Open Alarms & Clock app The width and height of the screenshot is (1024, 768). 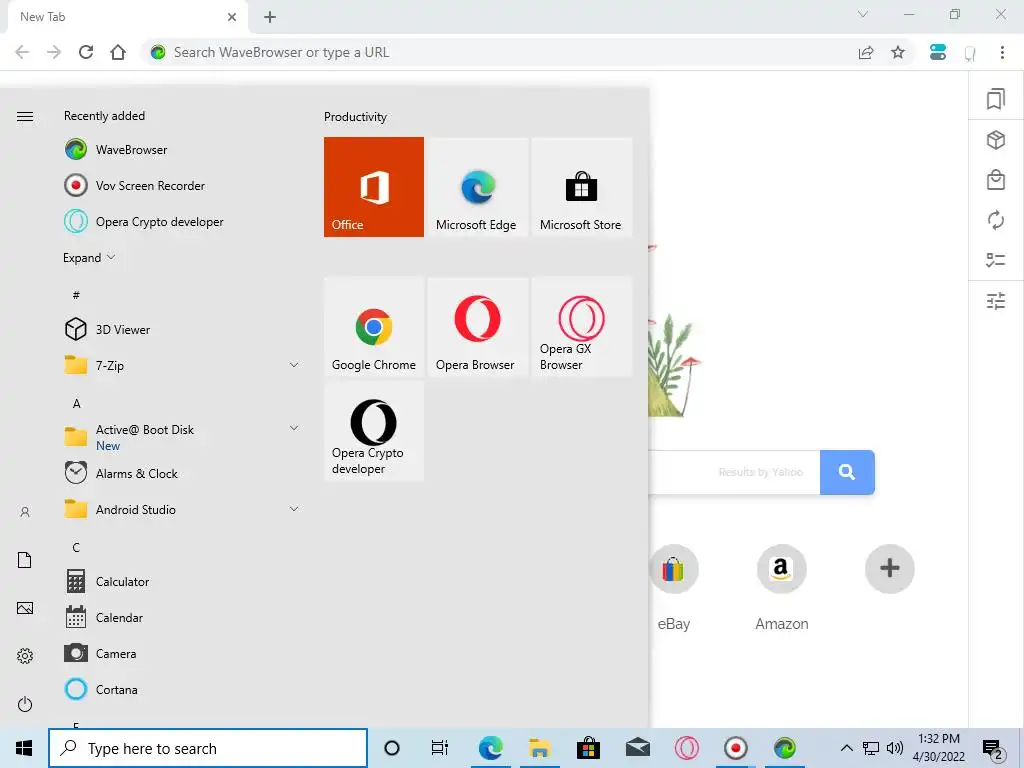[181, 473]
